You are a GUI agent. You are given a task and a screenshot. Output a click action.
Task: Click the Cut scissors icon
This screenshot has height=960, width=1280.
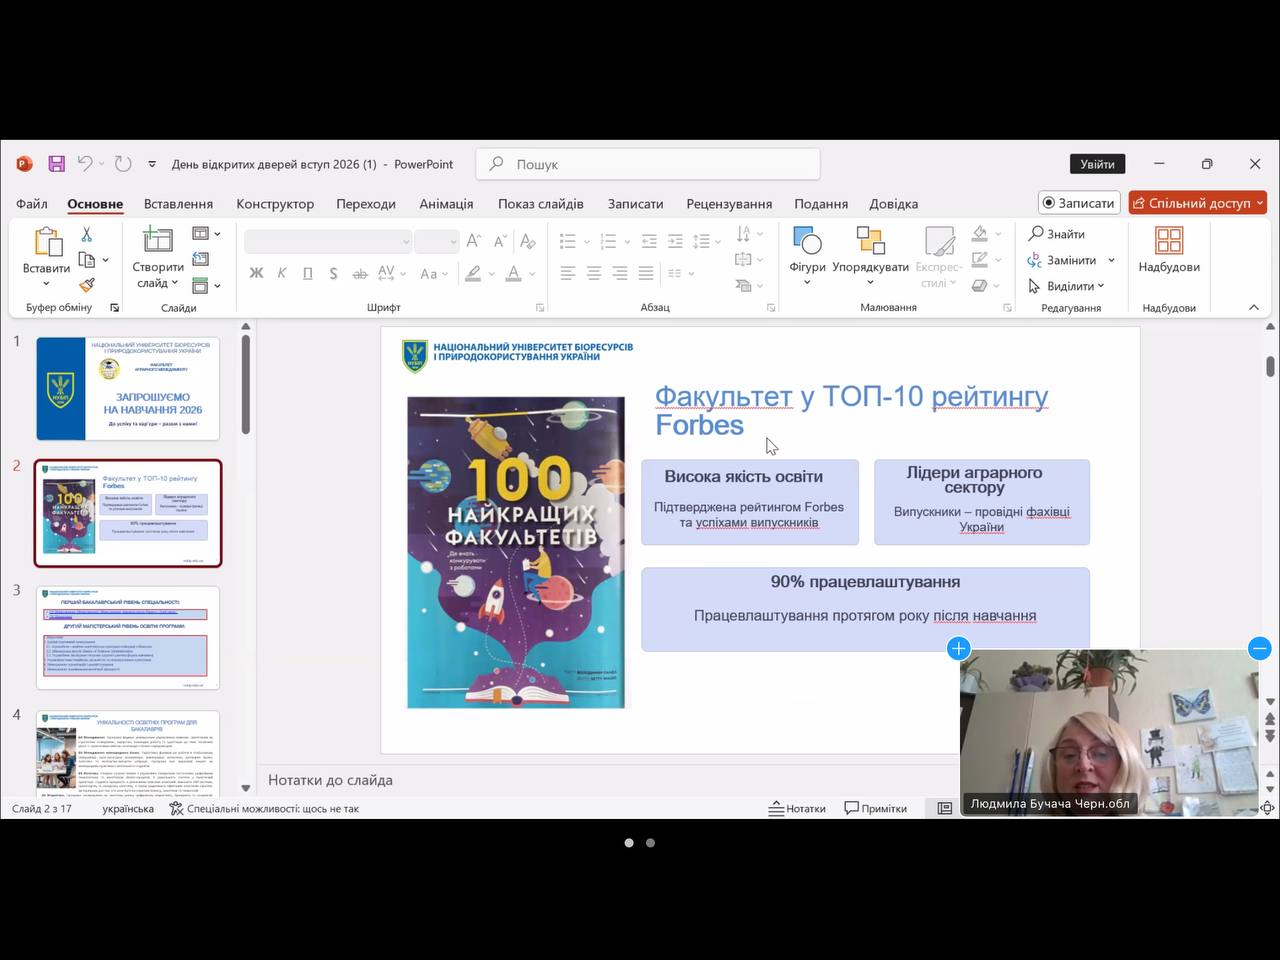87,234
